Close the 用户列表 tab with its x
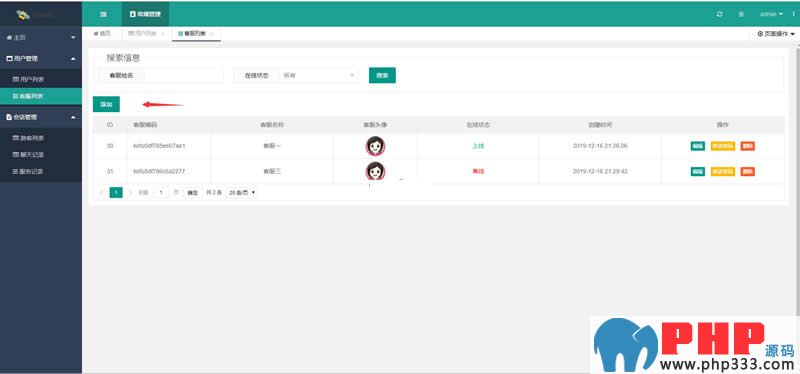 pyautogui.click(x=162, y=34)
